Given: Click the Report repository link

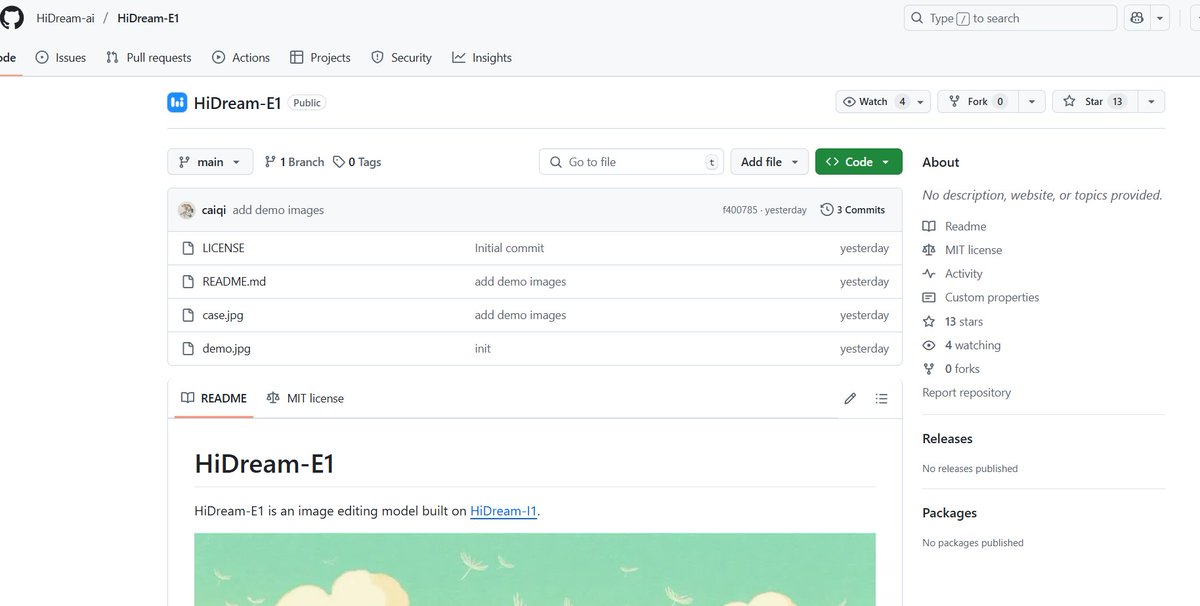Looking at the screenshot, I should point(966,393).
